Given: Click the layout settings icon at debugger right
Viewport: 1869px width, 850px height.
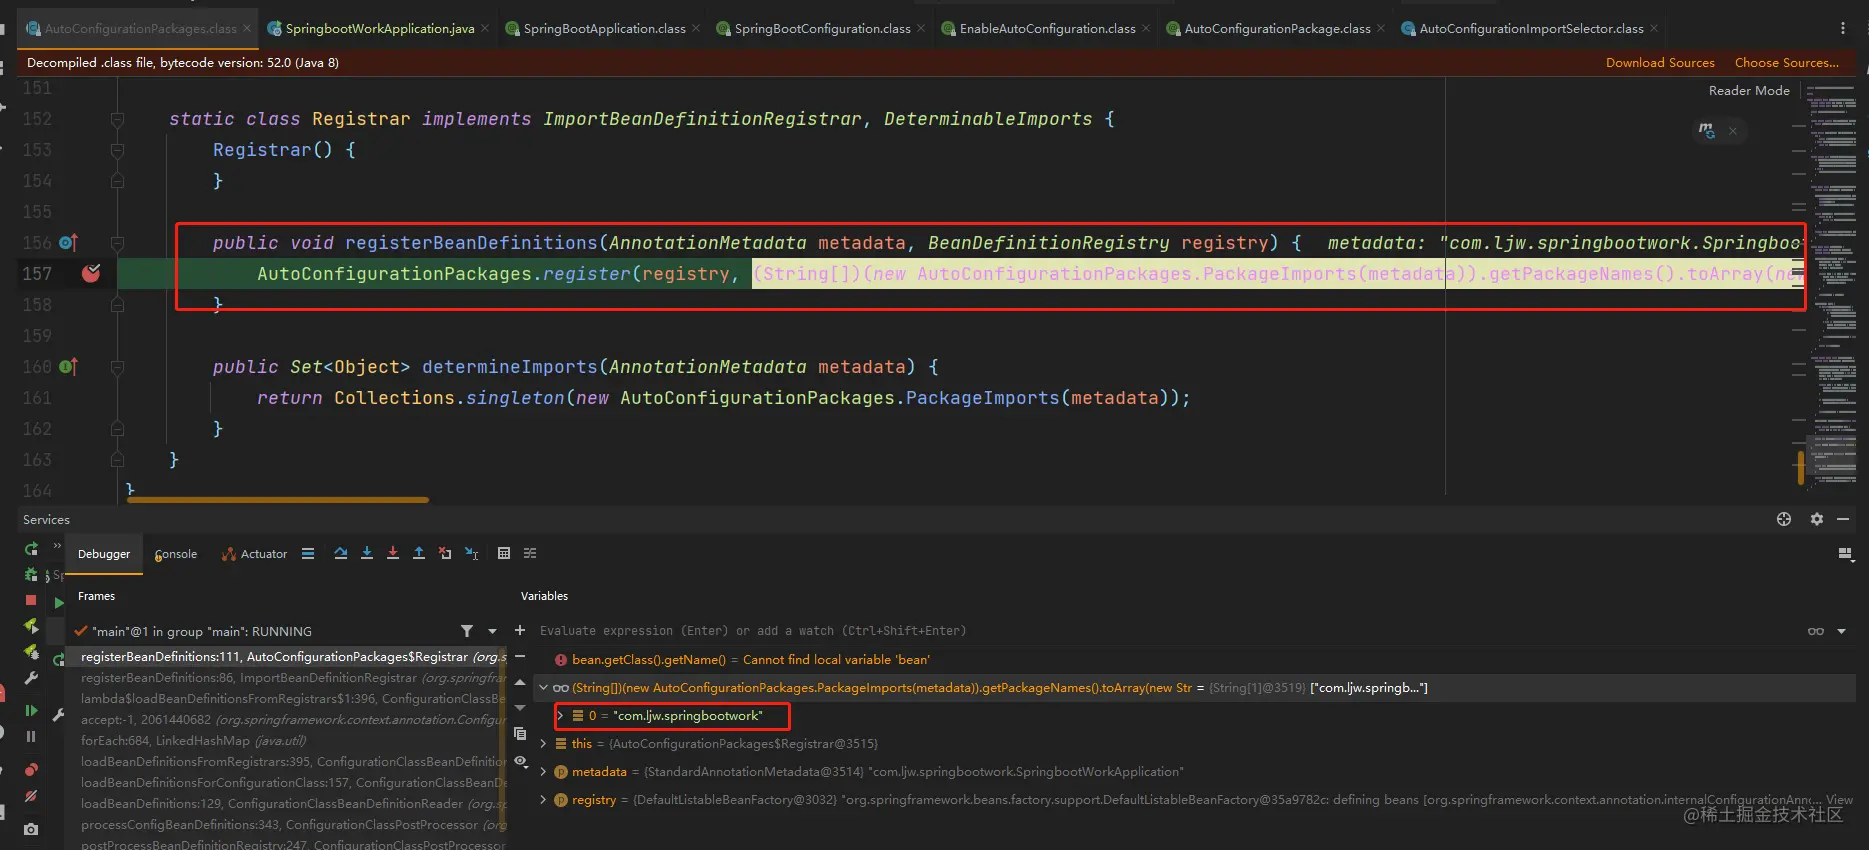Looking at the screenshot, I should pos(1845,554).
